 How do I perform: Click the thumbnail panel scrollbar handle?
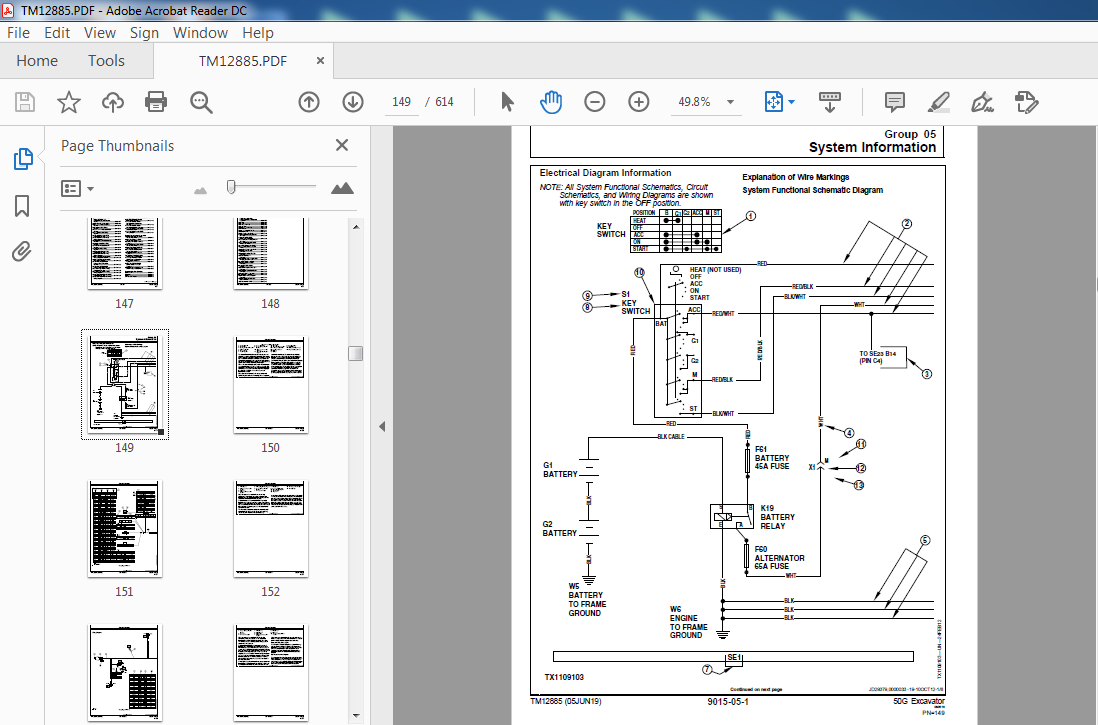(x=356, y=353)
